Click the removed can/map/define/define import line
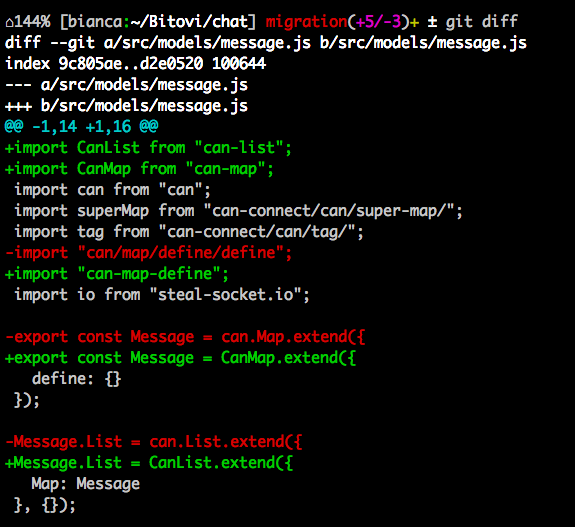 tap(149, 253)
